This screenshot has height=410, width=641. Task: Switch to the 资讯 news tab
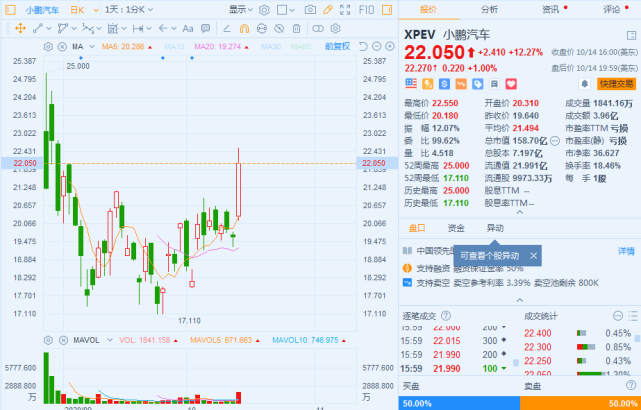(x=551, y=10)
